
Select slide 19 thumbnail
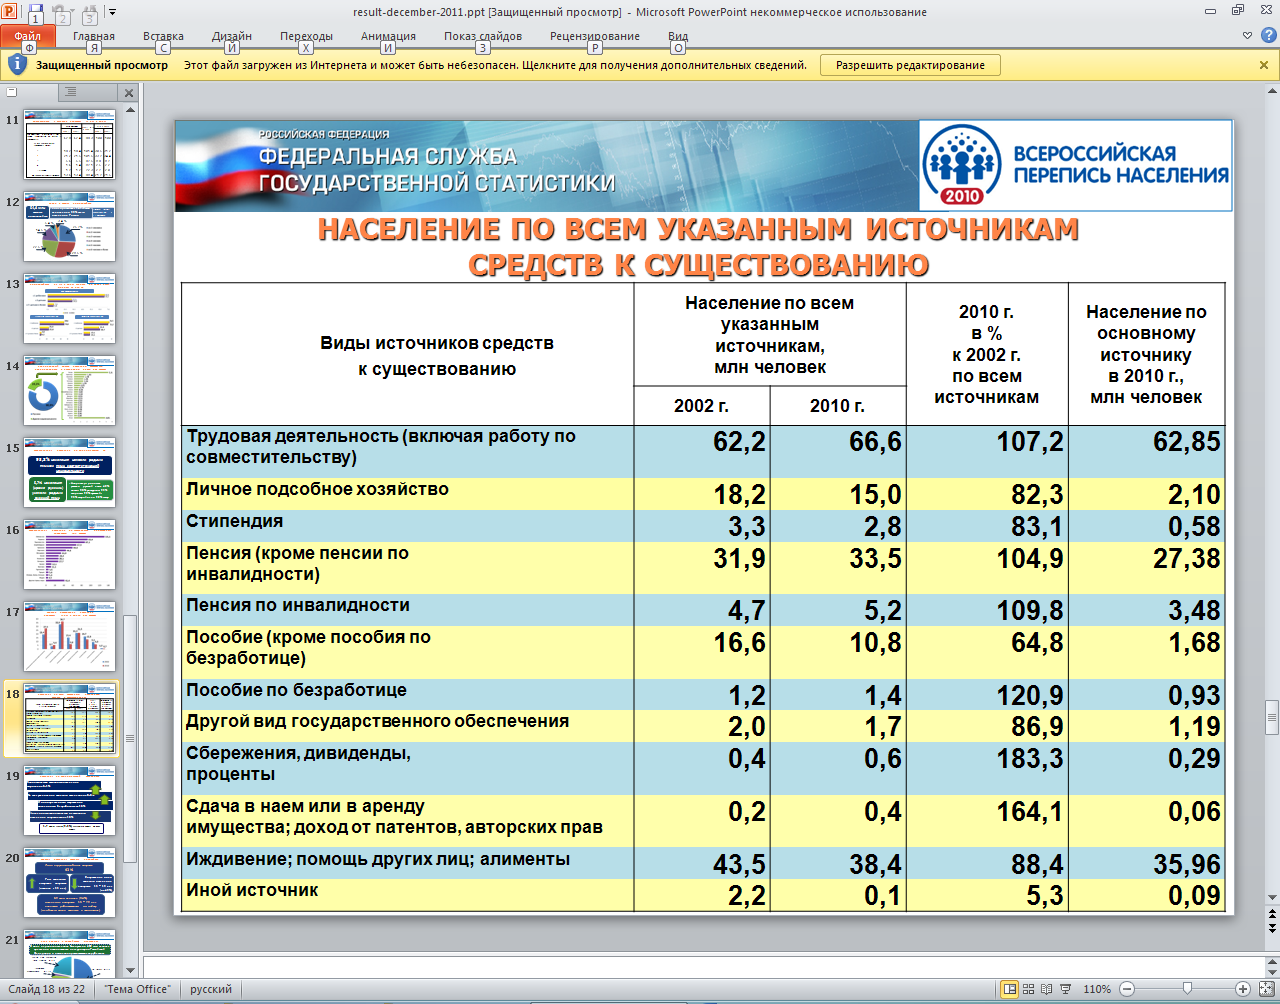[69, 800]
